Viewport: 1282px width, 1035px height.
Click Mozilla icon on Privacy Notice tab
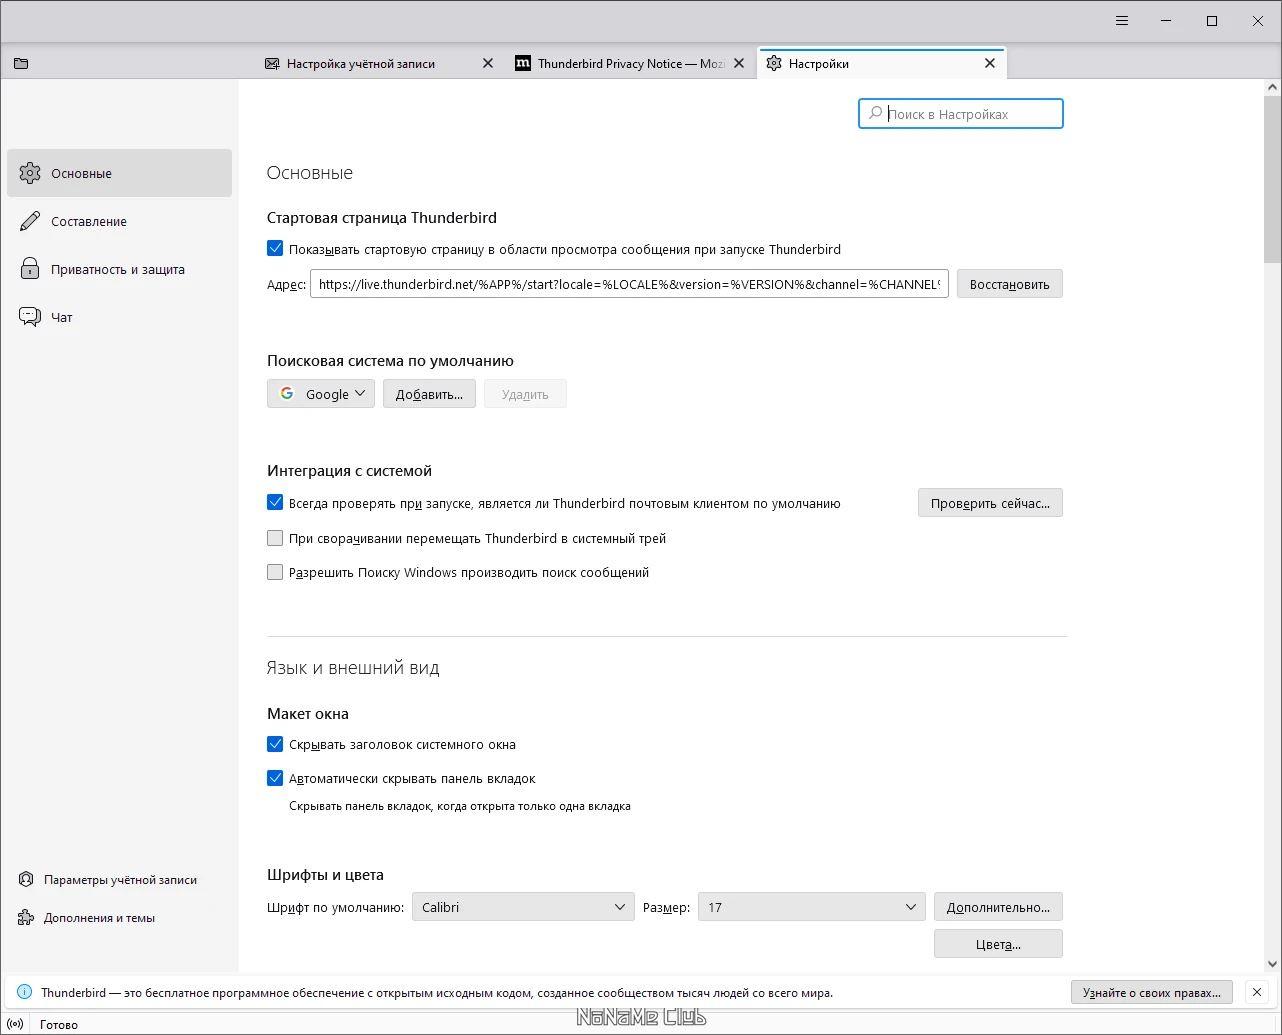[523, 63]
